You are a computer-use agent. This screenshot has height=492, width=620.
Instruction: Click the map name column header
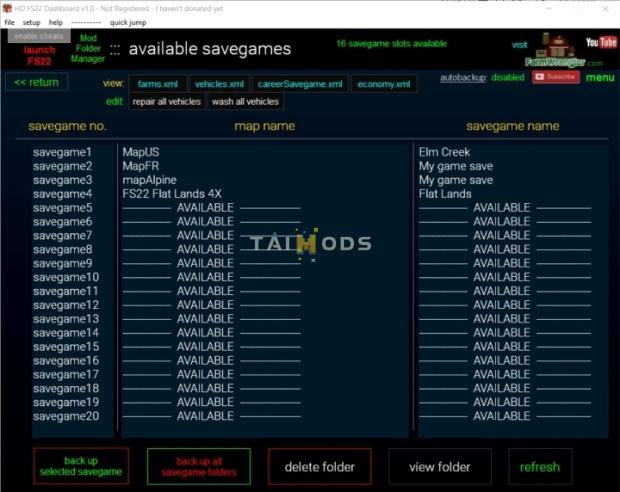(x=265, y=126)
